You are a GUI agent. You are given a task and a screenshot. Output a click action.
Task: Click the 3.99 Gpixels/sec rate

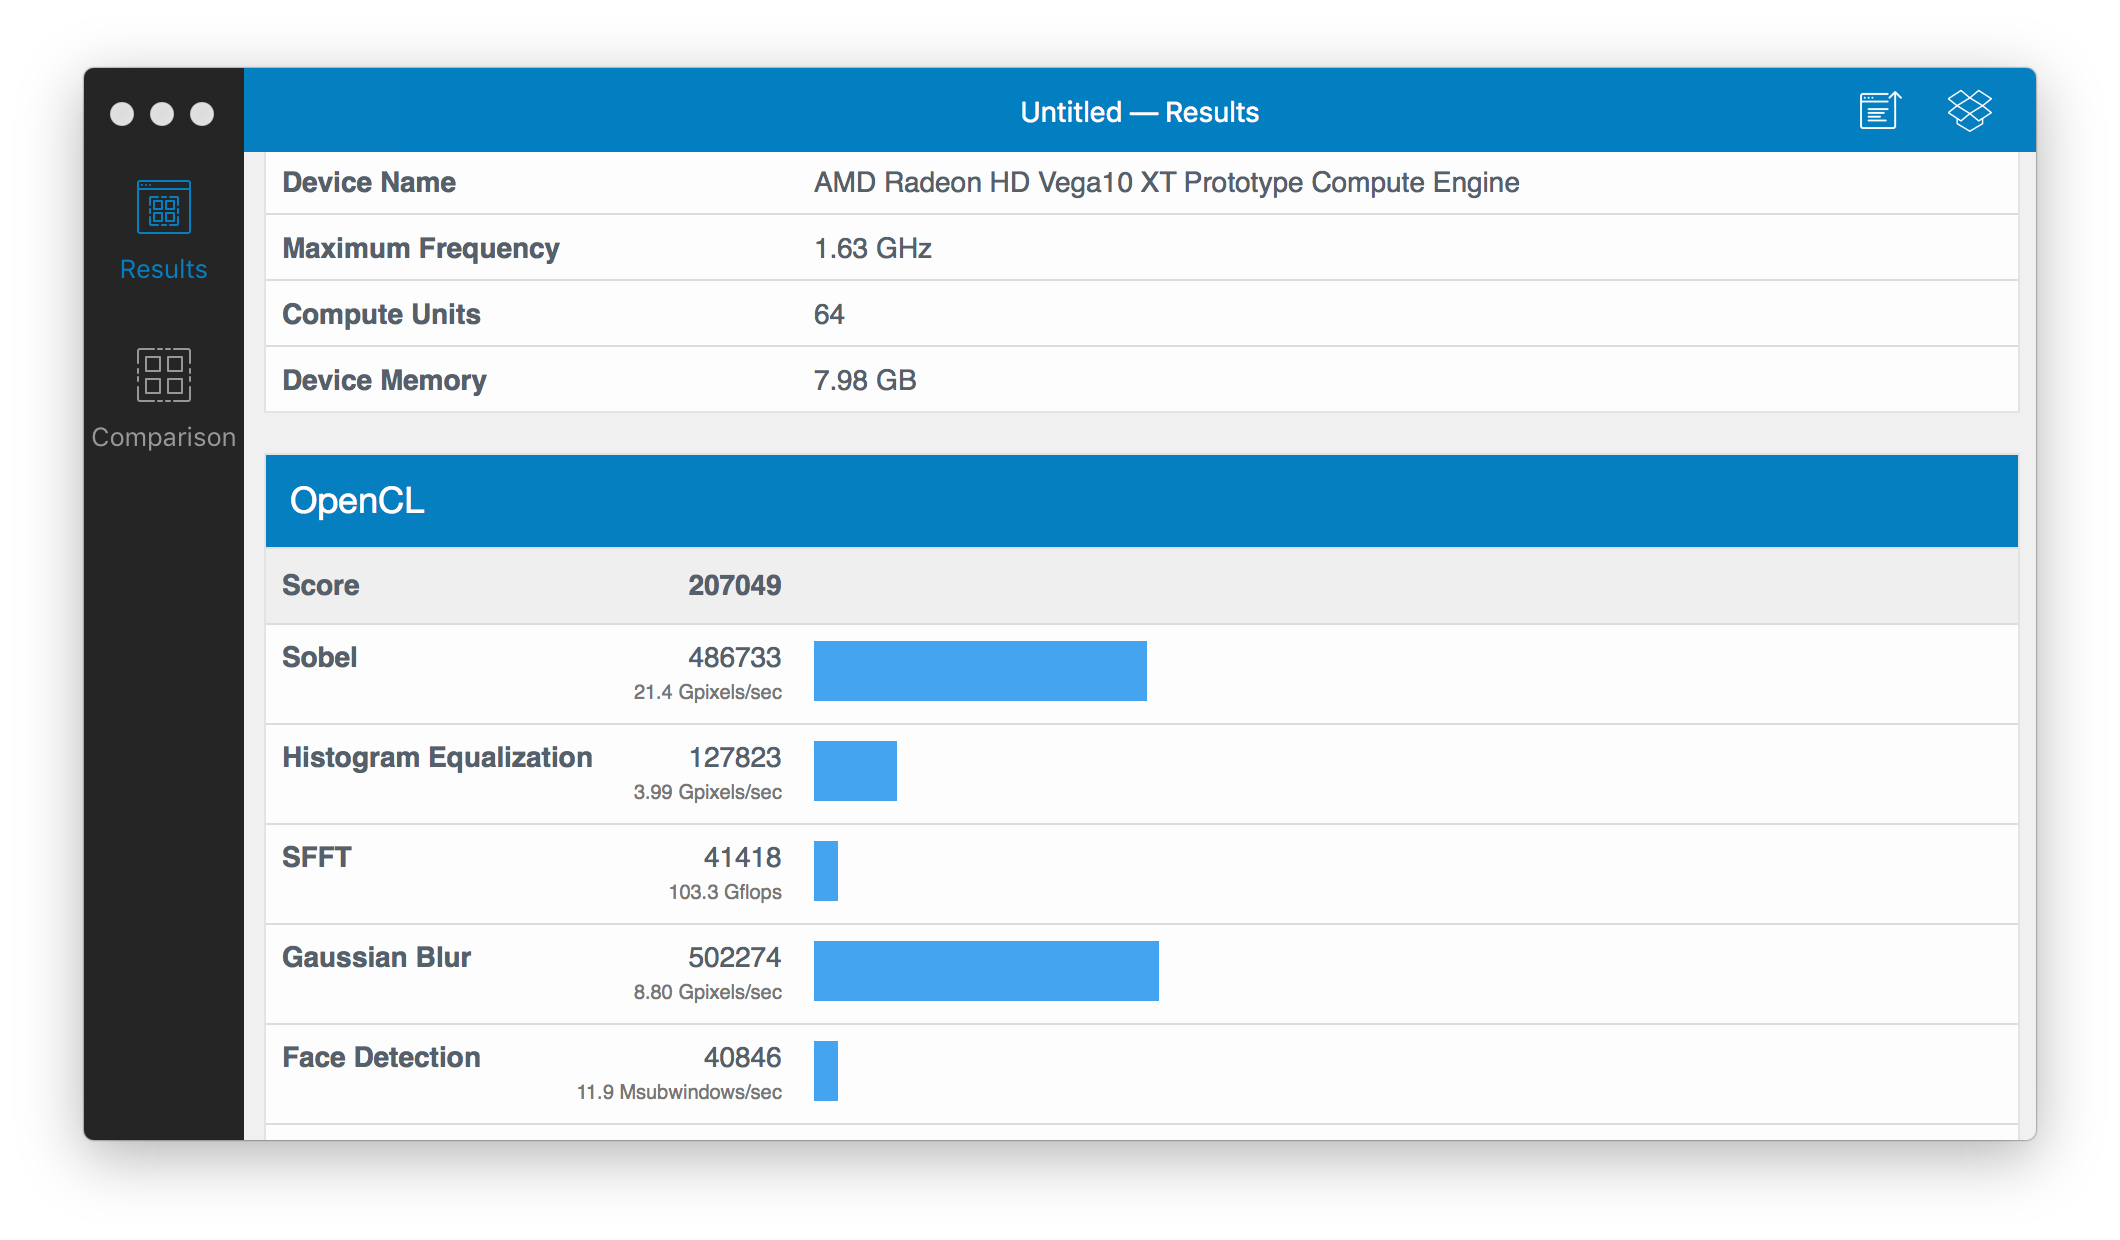click(708, 792)
